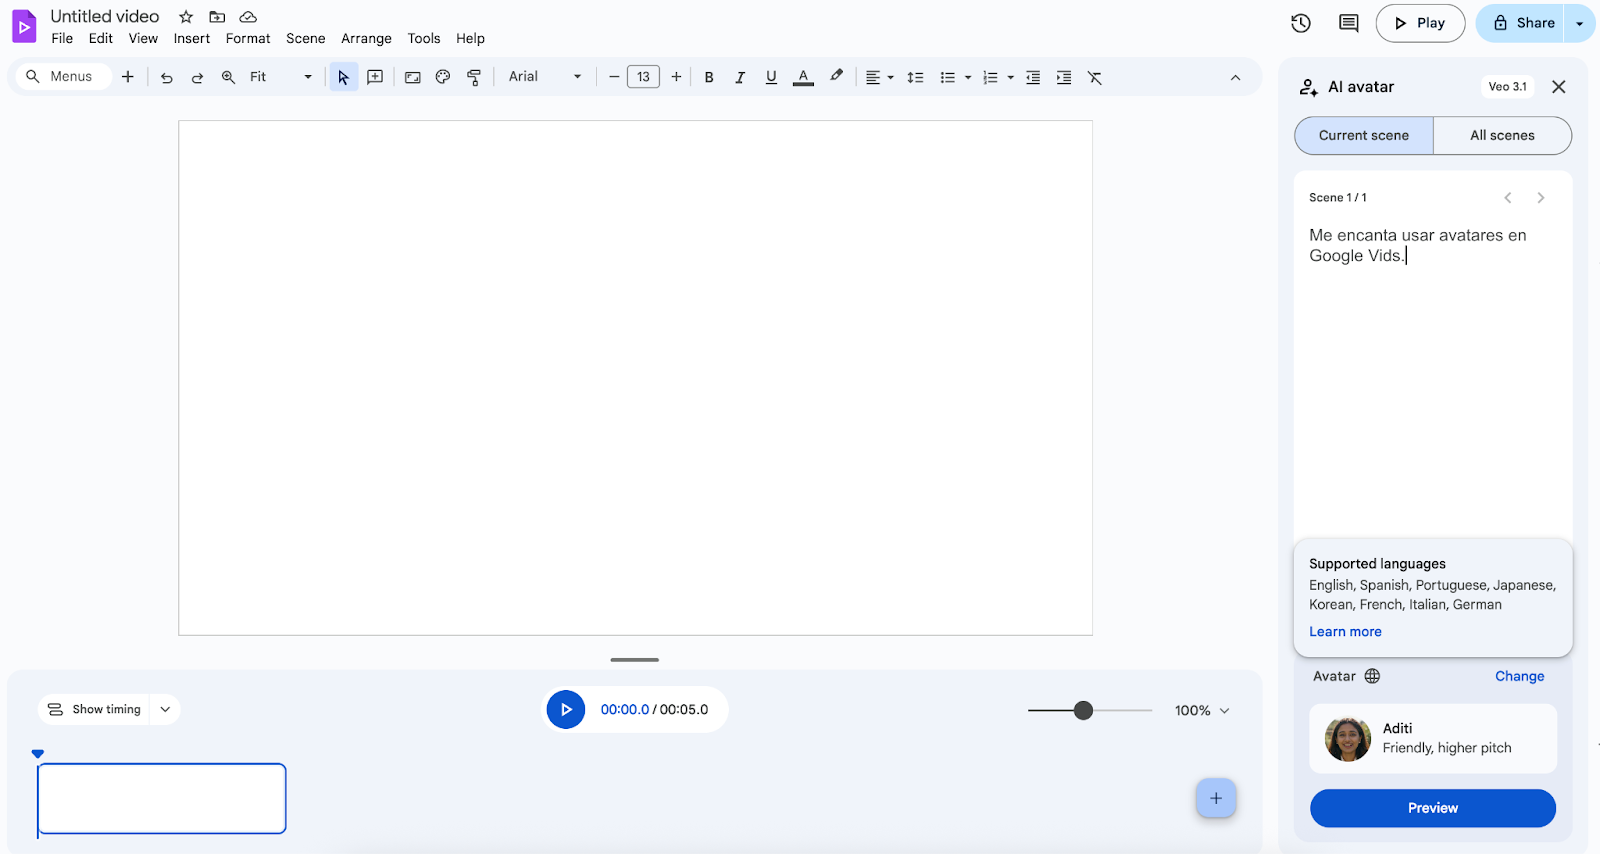
Task: Select the text highlight color pen
Action: click(x=836, y=76)
